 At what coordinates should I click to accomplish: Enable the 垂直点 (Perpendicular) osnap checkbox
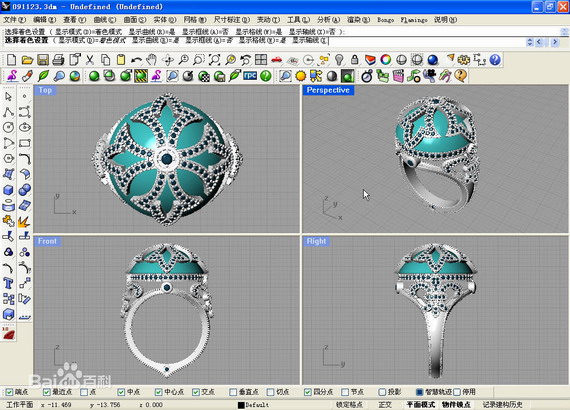click(x=233, y=392)
